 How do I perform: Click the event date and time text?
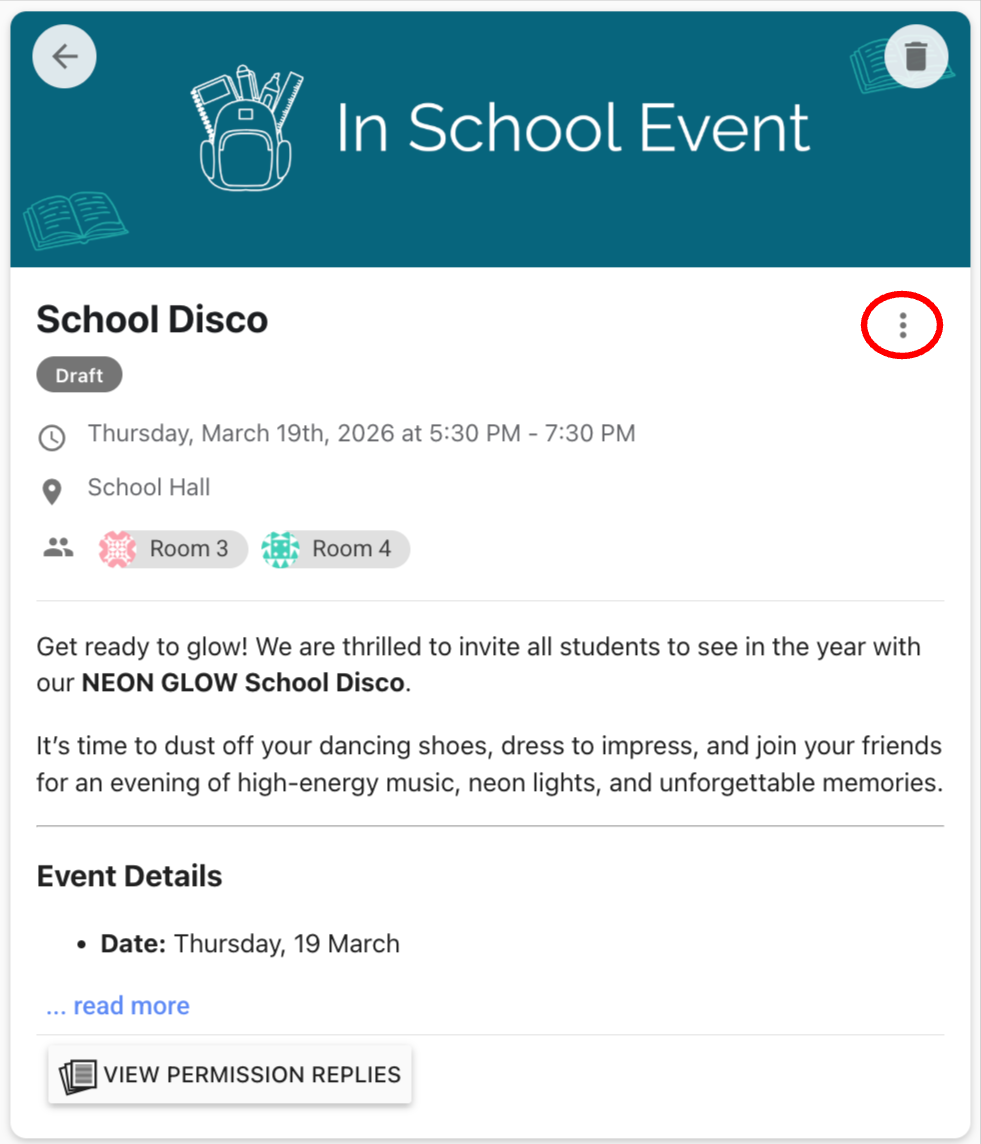pyautogui.click(x=361, y=434)
